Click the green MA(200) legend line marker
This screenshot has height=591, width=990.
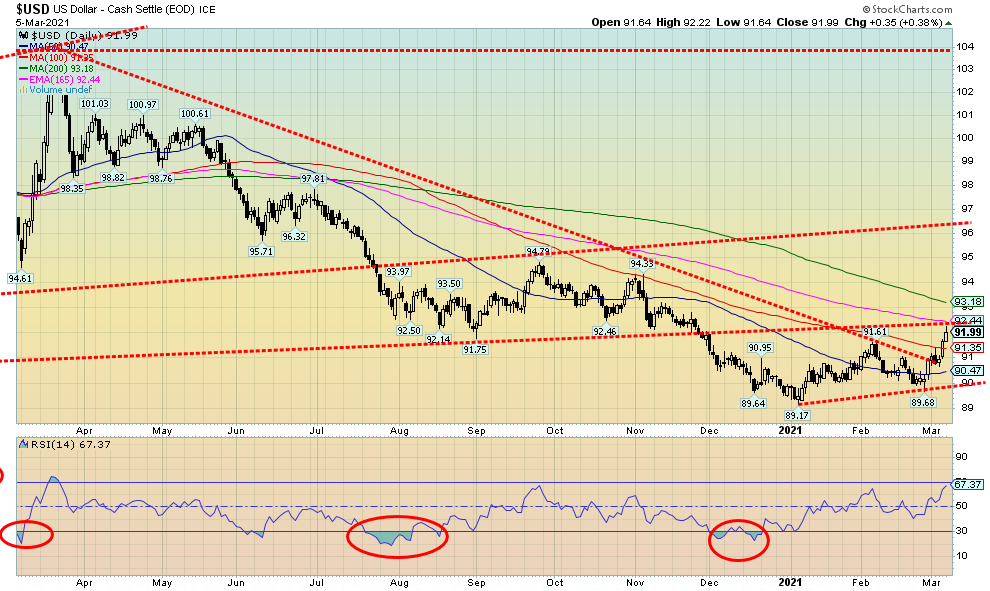23,67
